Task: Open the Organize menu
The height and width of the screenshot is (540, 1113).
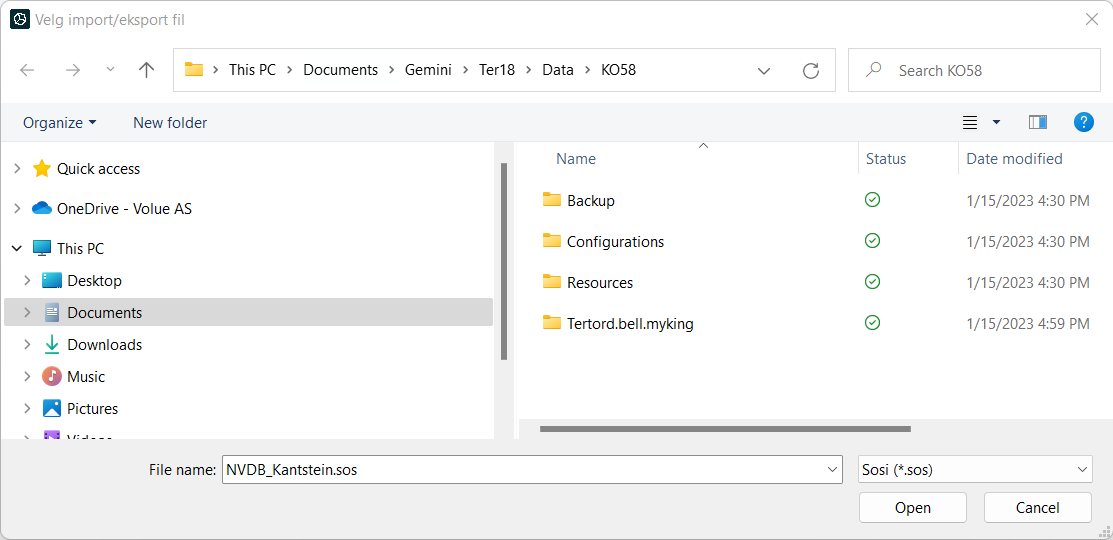Action: click(60, 122)
